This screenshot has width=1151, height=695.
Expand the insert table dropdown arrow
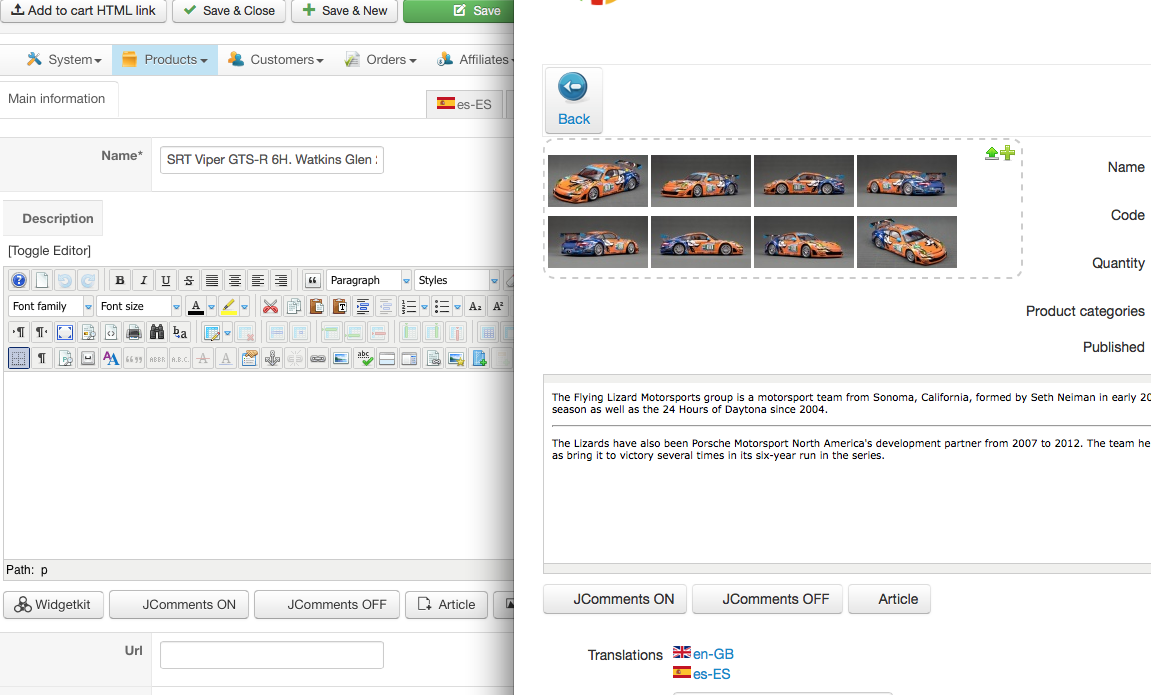pyautogui.click(x=228, y=333)
